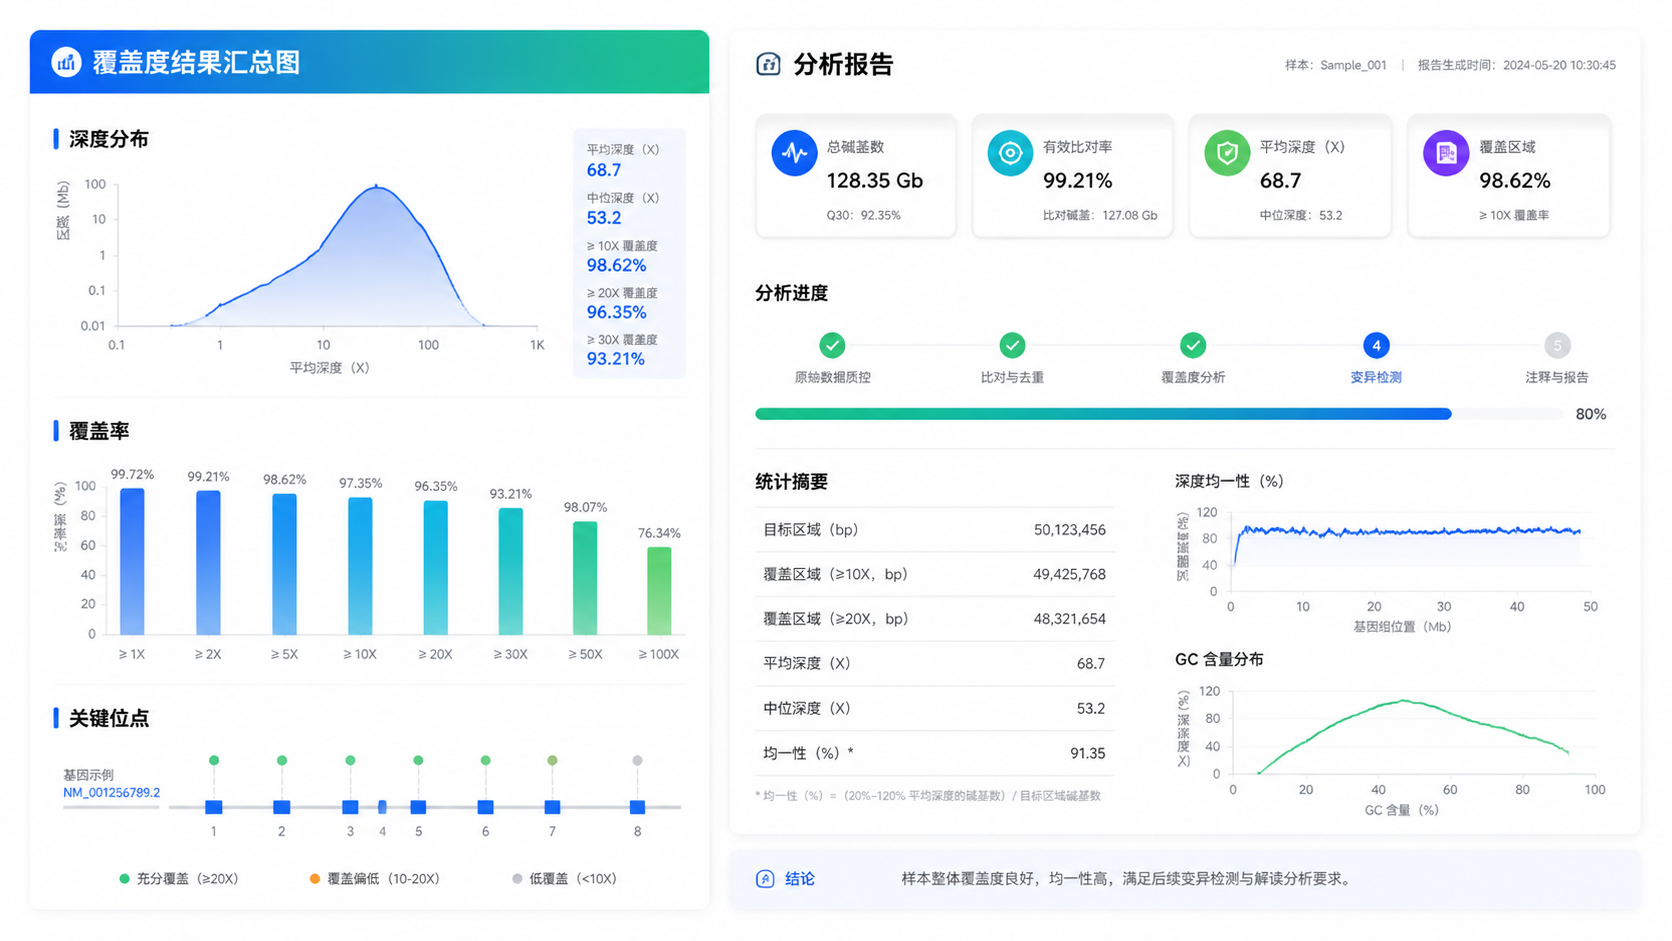Select the greyed step 5 circle
Image resolution: width=1672 pixels, height=941 pixels.
click(x=1557, y=345)
